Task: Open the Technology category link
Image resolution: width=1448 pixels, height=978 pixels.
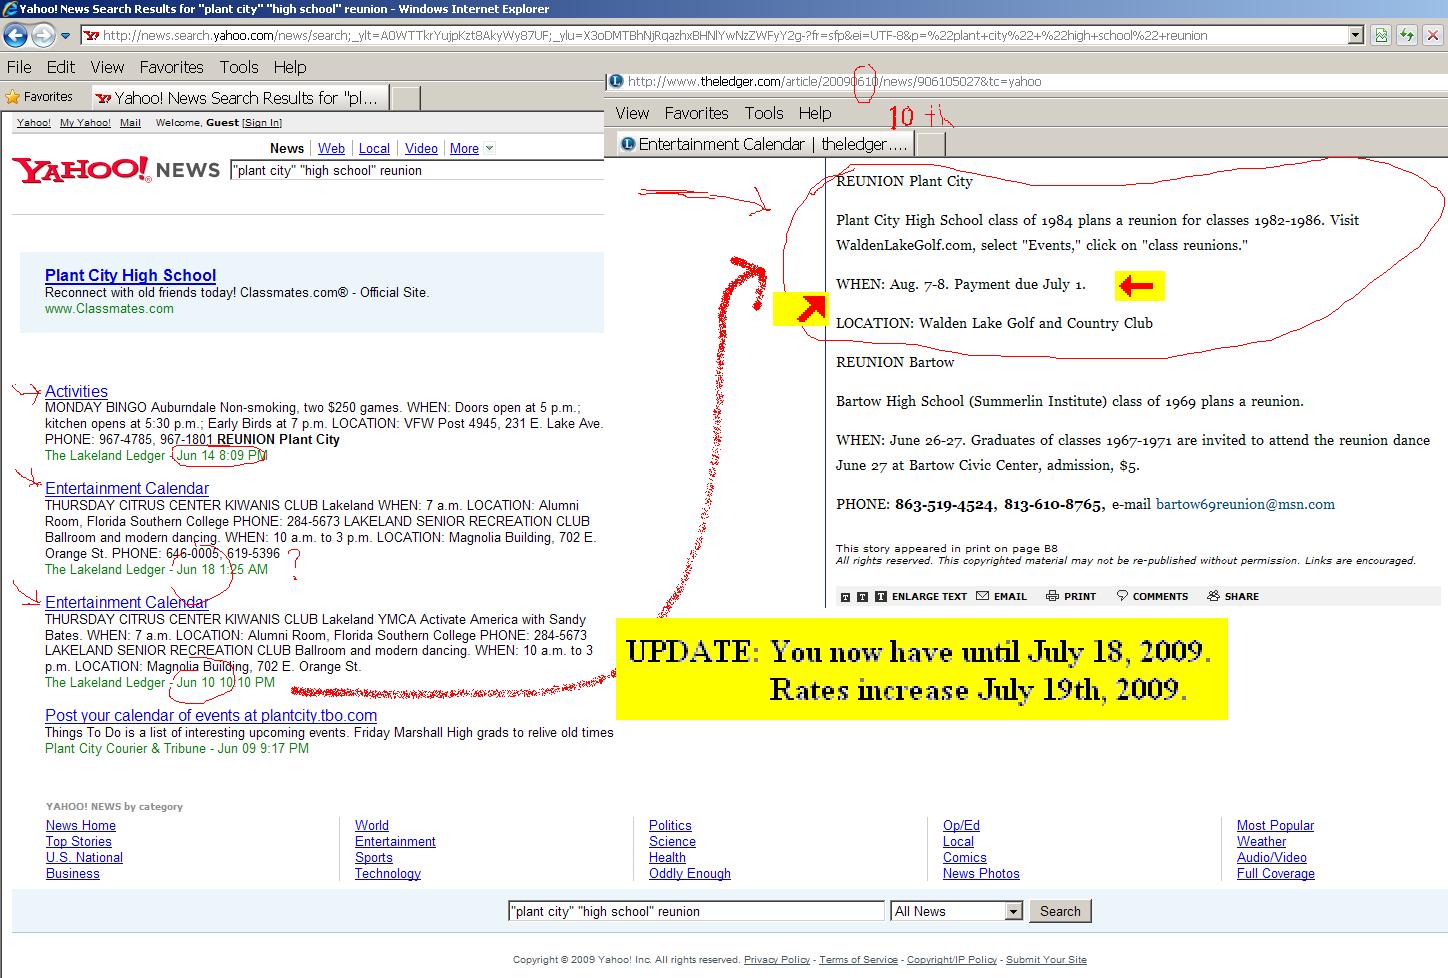Action: click(x=388, y=873)
